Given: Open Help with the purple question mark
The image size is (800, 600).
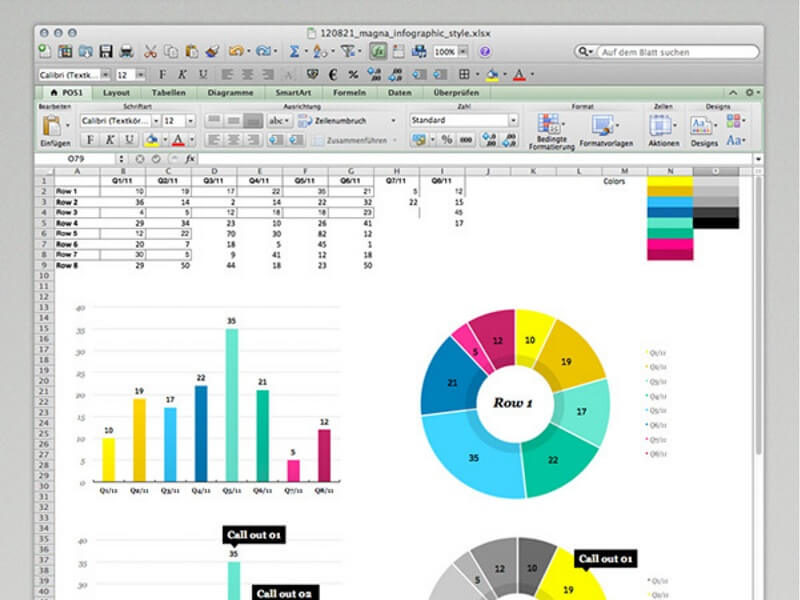Looking at the screenshot, I should (485, 52).
